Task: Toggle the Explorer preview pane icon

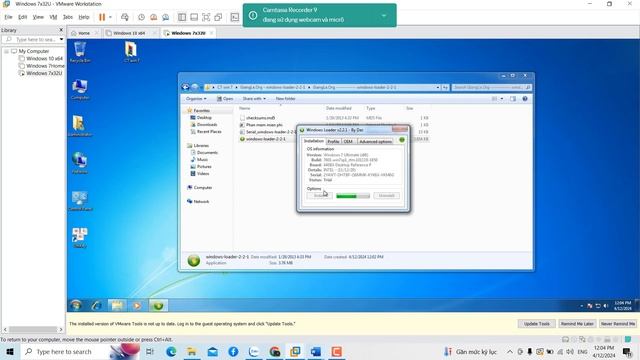Action: click(x=513, y=99)
